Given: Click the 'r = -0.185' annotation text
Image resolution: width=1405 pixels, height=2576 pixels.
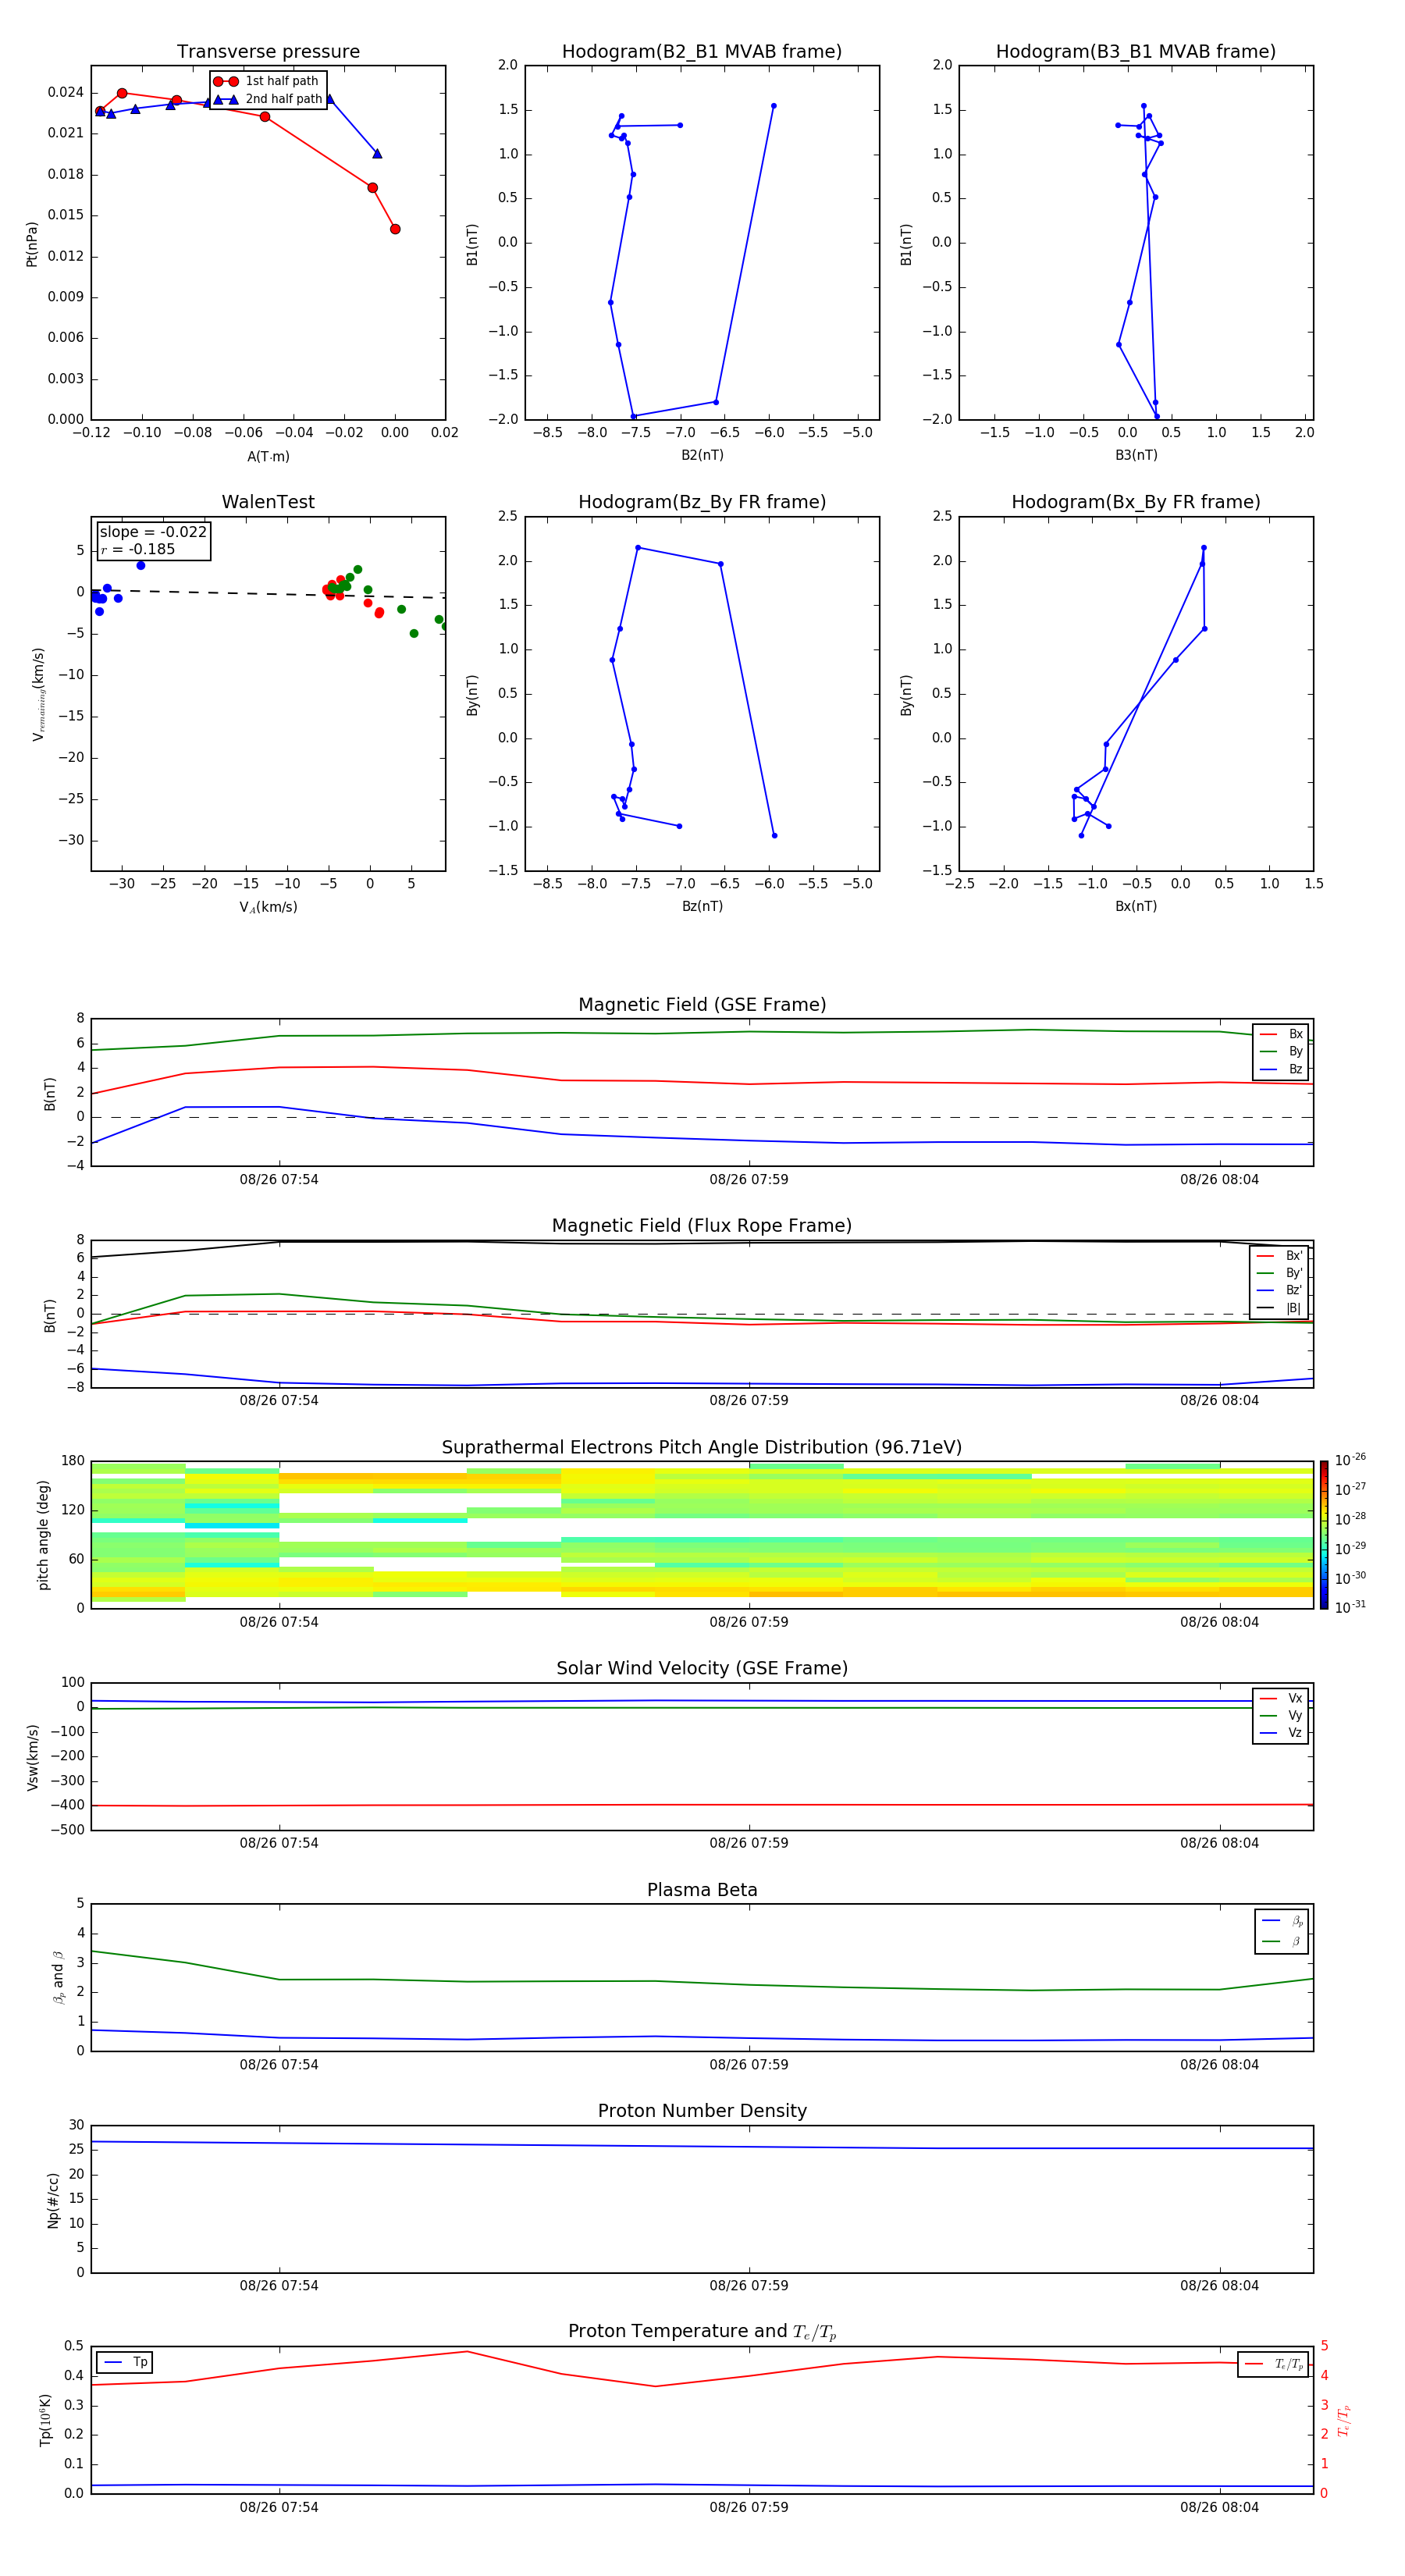Looking at the screenshot, I should [138, 549].
